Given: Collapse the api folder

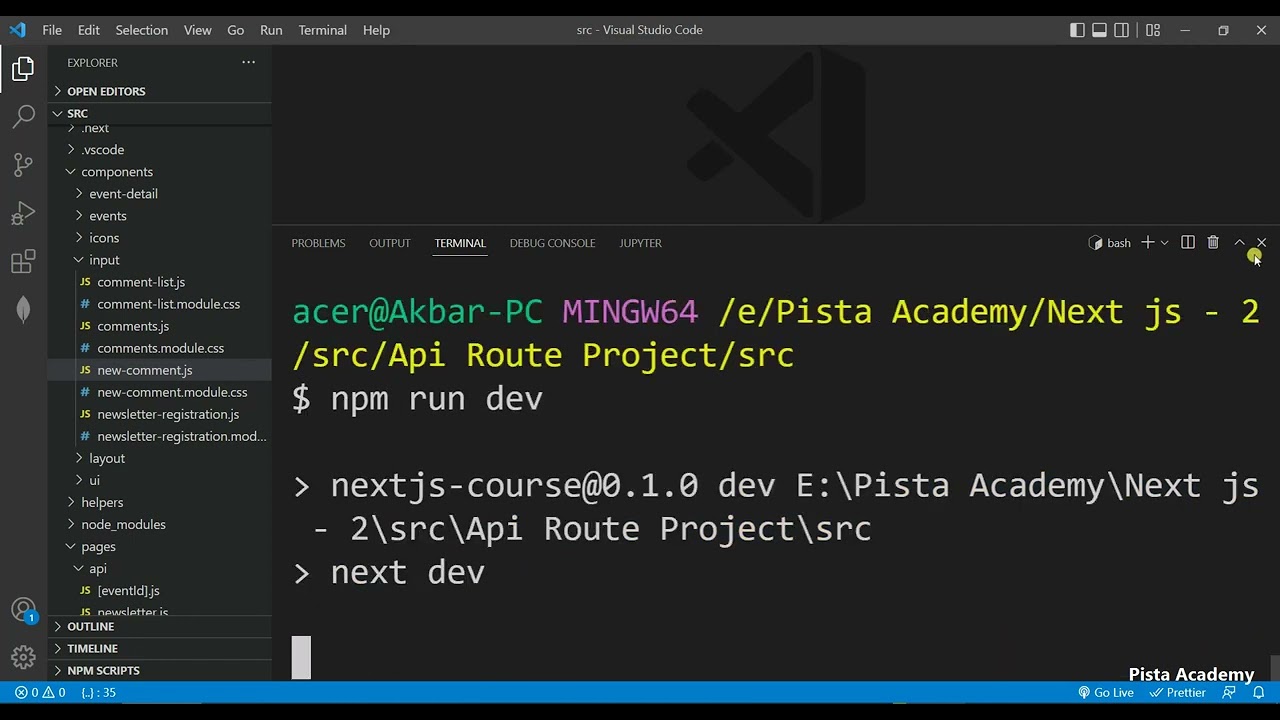Looking at the screenshot, I should (x=160, y=568).
